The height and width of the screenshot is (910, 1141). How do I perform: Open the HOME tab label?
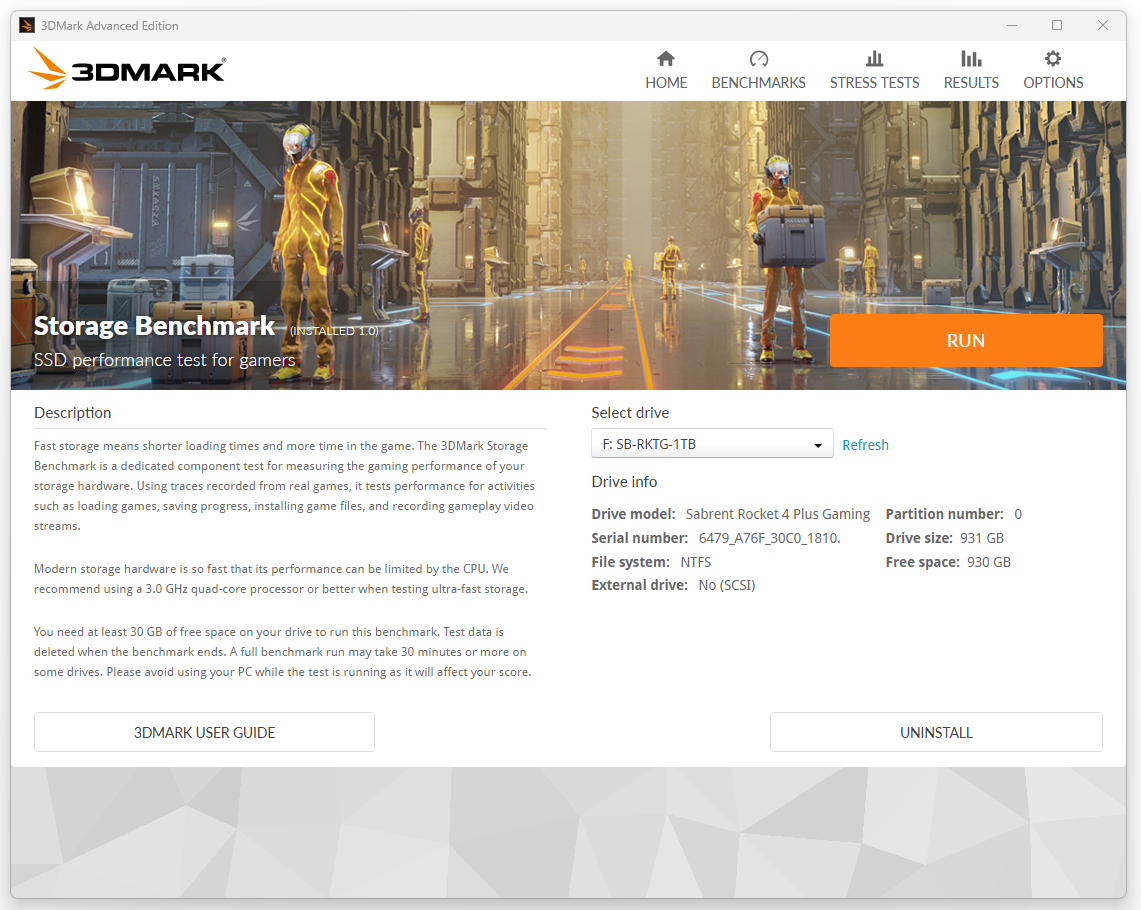tap(666, 83)
